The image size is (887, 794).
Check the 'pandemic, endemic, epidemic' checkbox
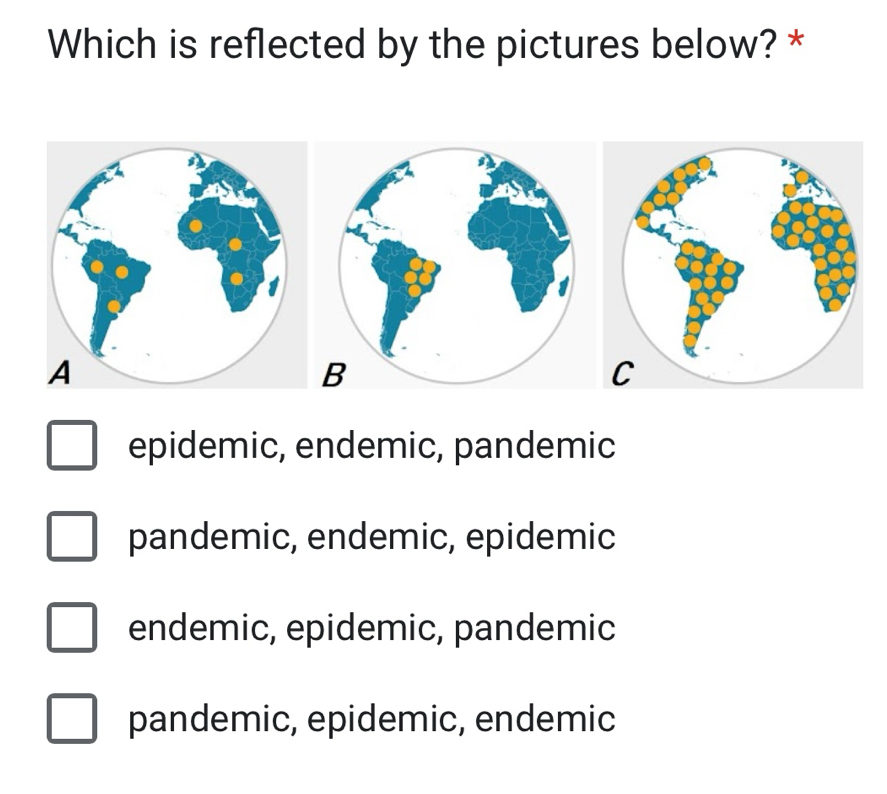[x=72, y=537]
